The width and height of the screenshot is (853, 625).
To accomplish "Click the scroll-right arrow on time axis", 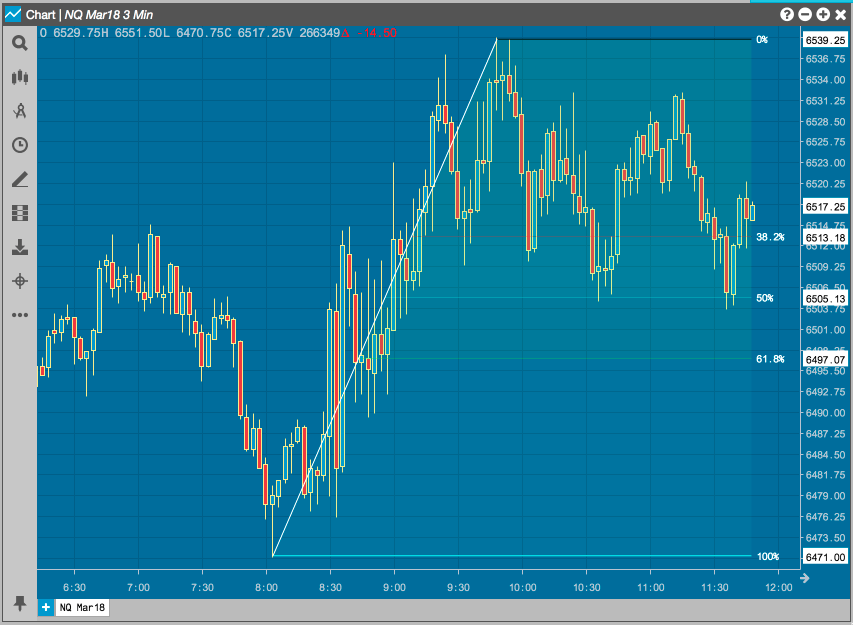I will [805, 578].
